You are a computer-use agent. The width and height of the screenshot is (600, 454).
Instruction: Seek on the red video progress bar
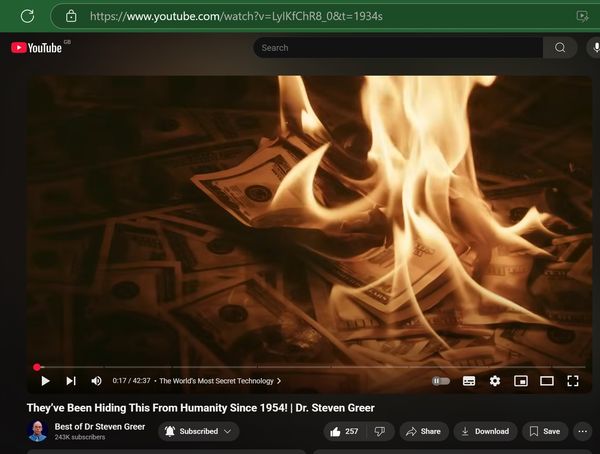[310, 367]
